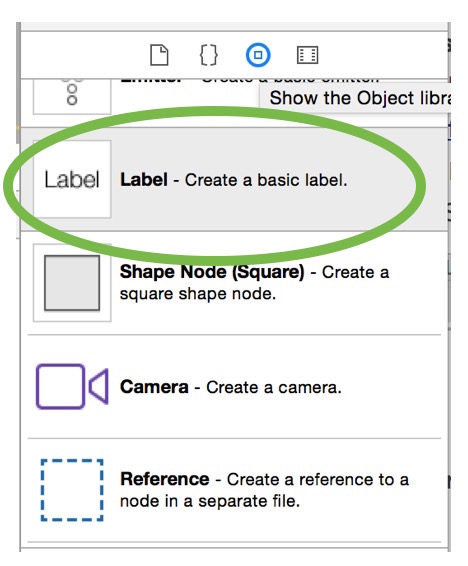Choose the dashed Reference node icon
Screen dimensions: 468x566
[x=72, y=490]
